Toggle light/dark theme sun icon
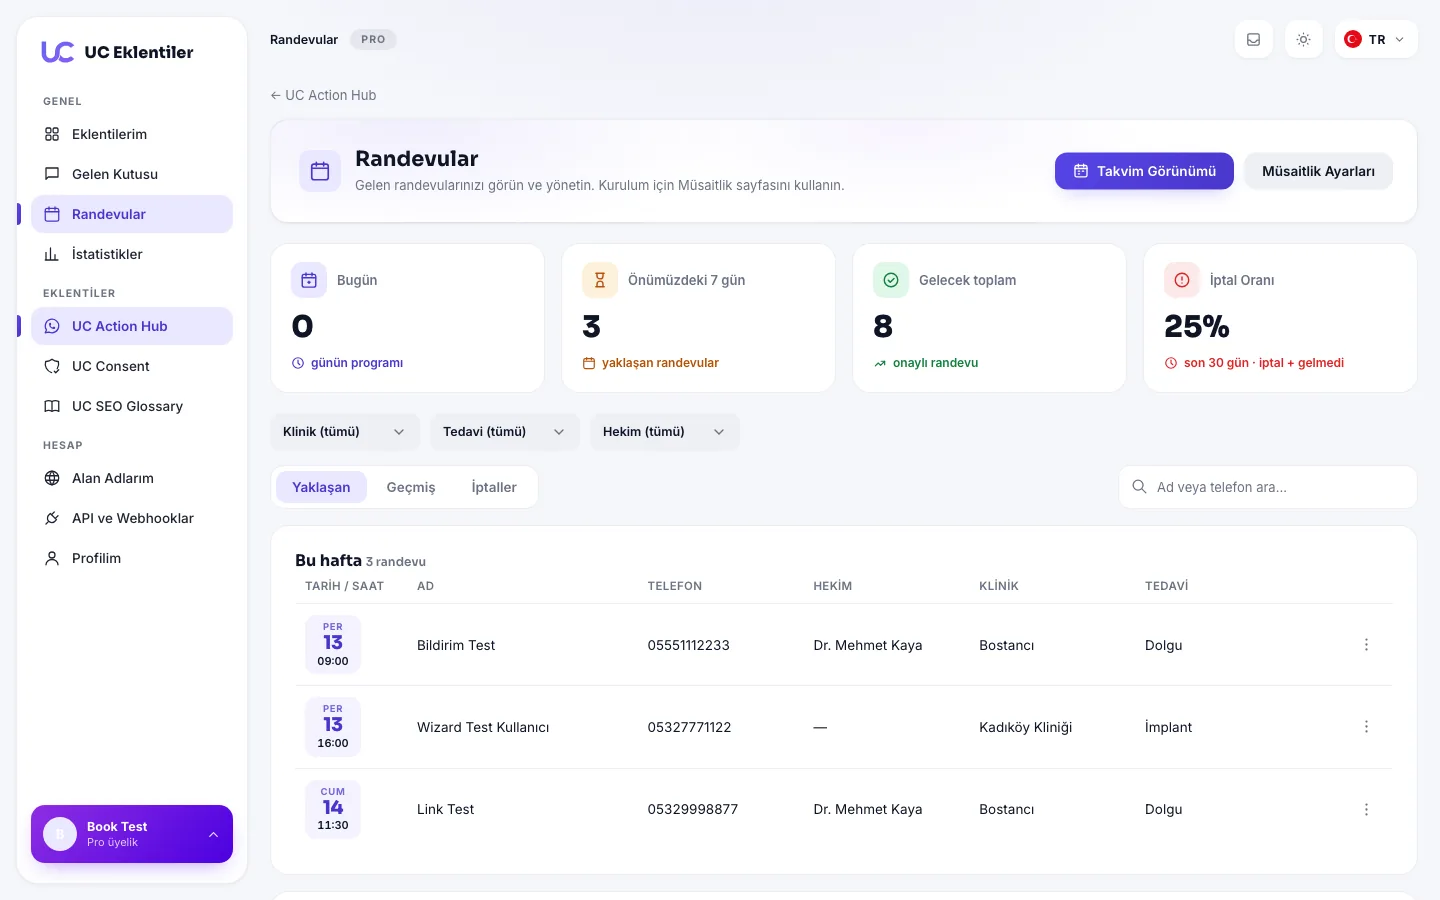1440x900 pixels. tap(1303, 39)
